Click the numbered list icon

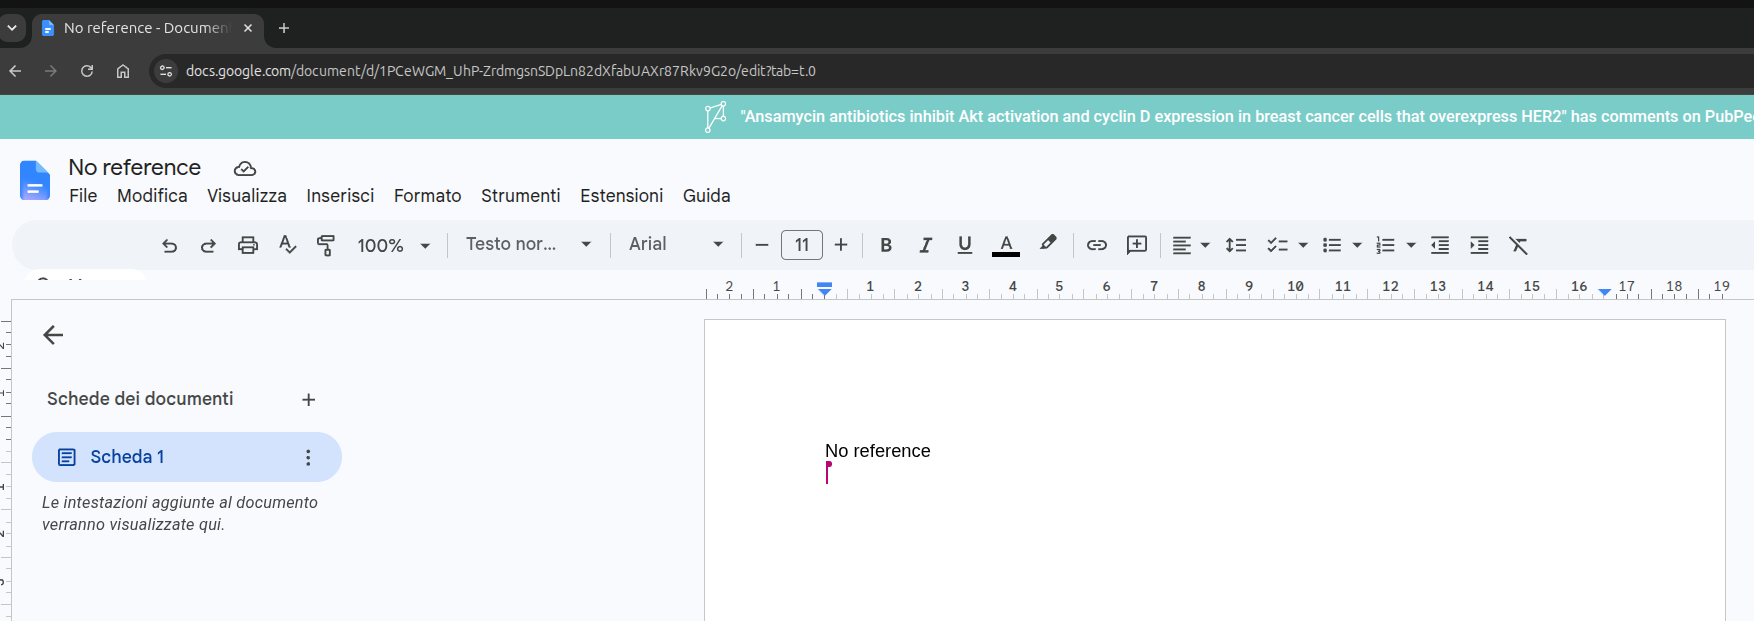pos(1386,245)
